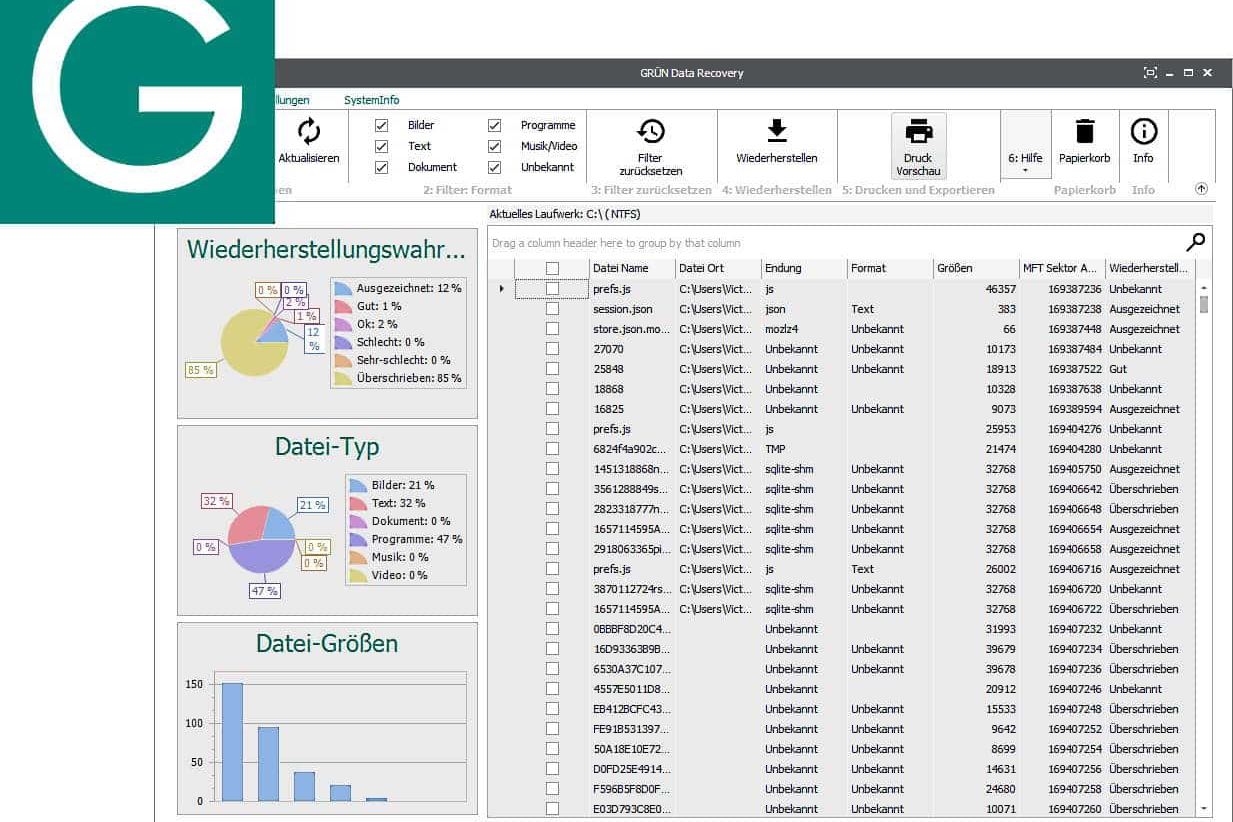The height and width of the screenshot is (822, 1233).
Task: Click the D0FD25E4914... file name
Action: coord(632,769)
